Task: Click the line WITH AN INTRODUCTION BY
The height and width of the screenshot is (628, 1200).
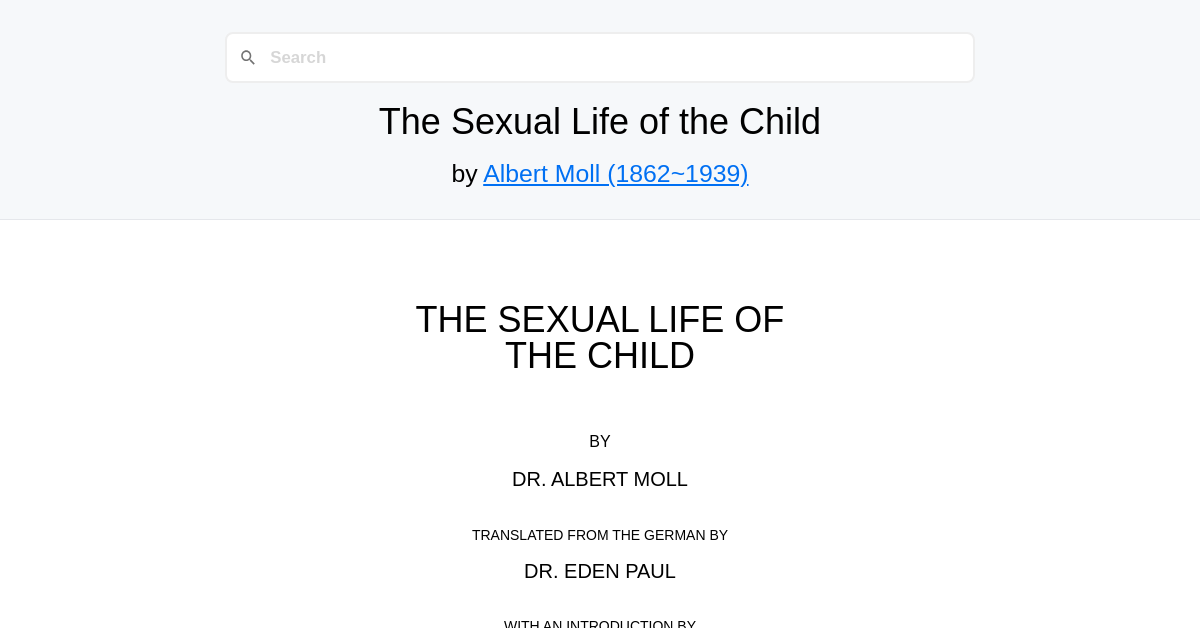Action: pyautogui.click(x=600, y=623)
